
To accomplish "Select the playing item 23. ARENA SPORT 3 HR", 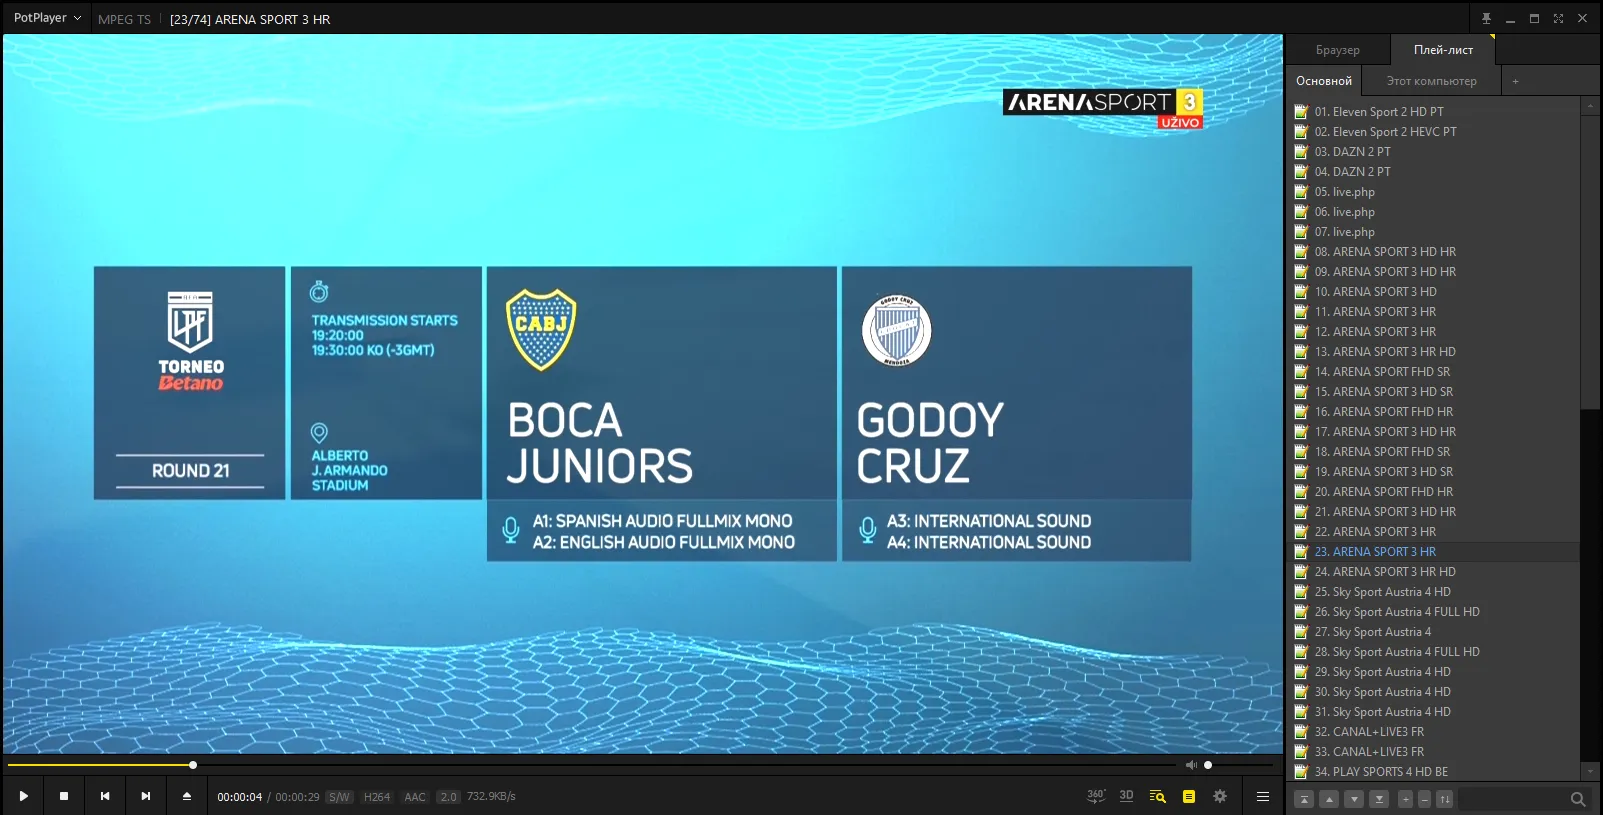I will coord(1435,552).
